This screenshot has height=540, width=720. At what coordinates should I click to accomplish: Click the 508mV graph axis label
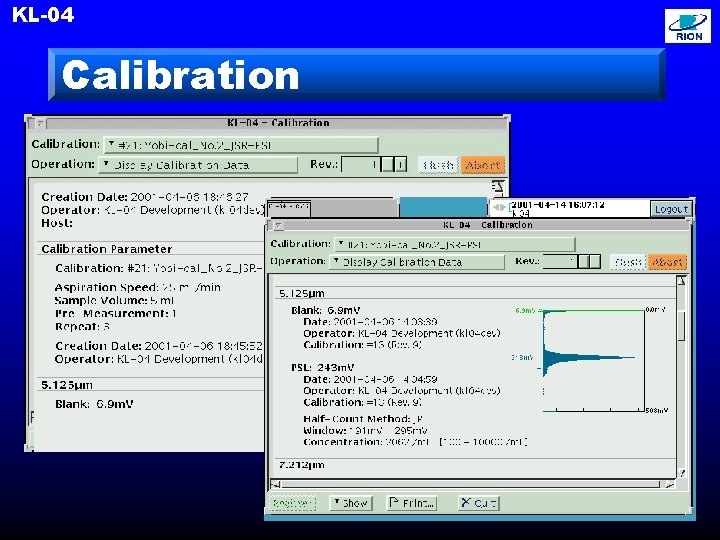point(657,411)
